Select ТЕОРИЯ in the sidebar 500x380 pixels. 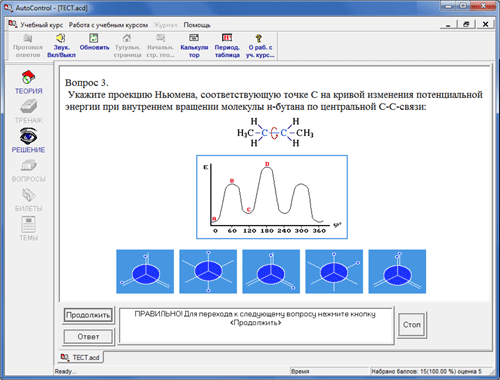[28, 82]
